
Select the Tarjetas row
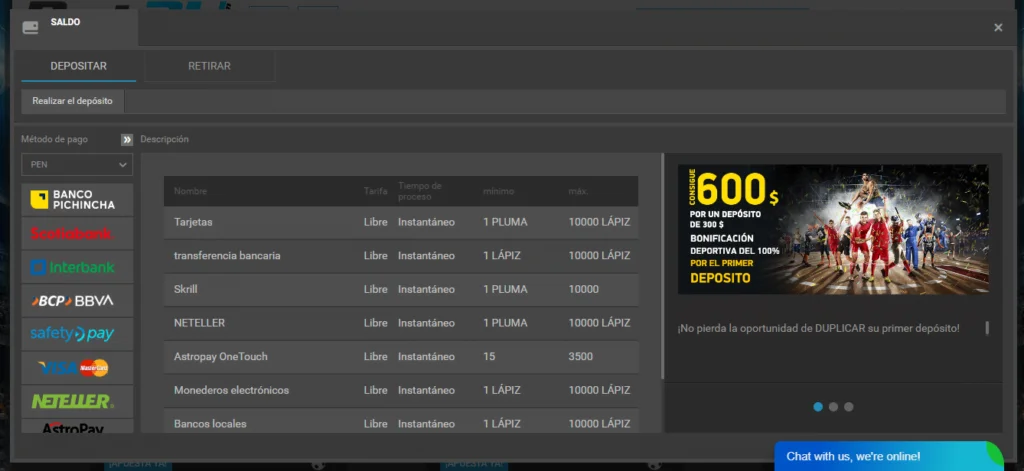(401, 222)
